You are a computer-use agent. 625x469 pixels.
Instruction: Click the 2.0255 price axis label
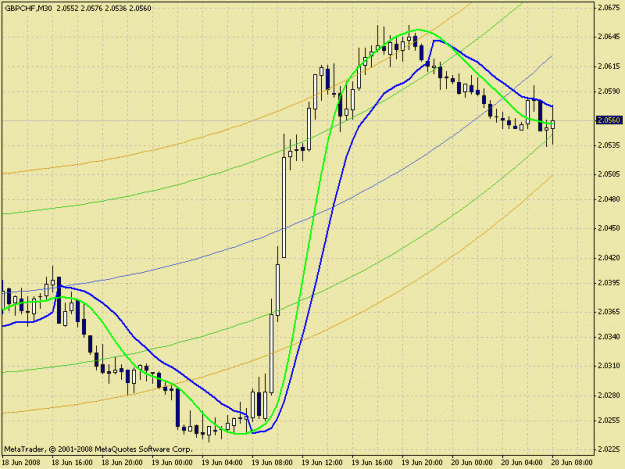click(x=609, y=420)
